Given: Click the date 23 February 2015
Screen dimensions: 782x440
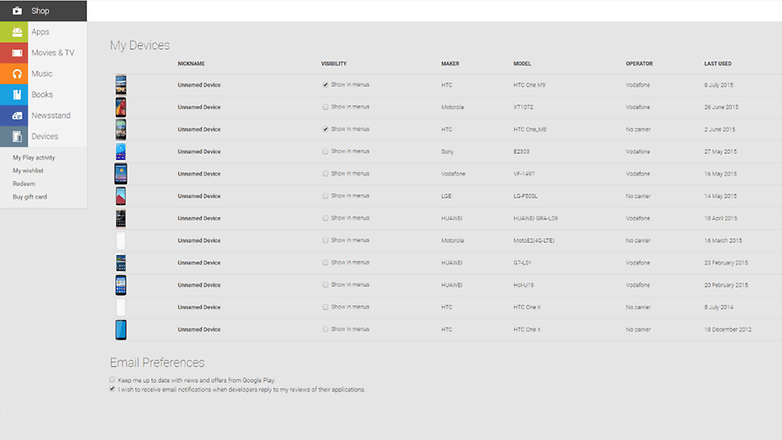Looking at the screenshot, I should pyautogui.click(x=726, y=263).
